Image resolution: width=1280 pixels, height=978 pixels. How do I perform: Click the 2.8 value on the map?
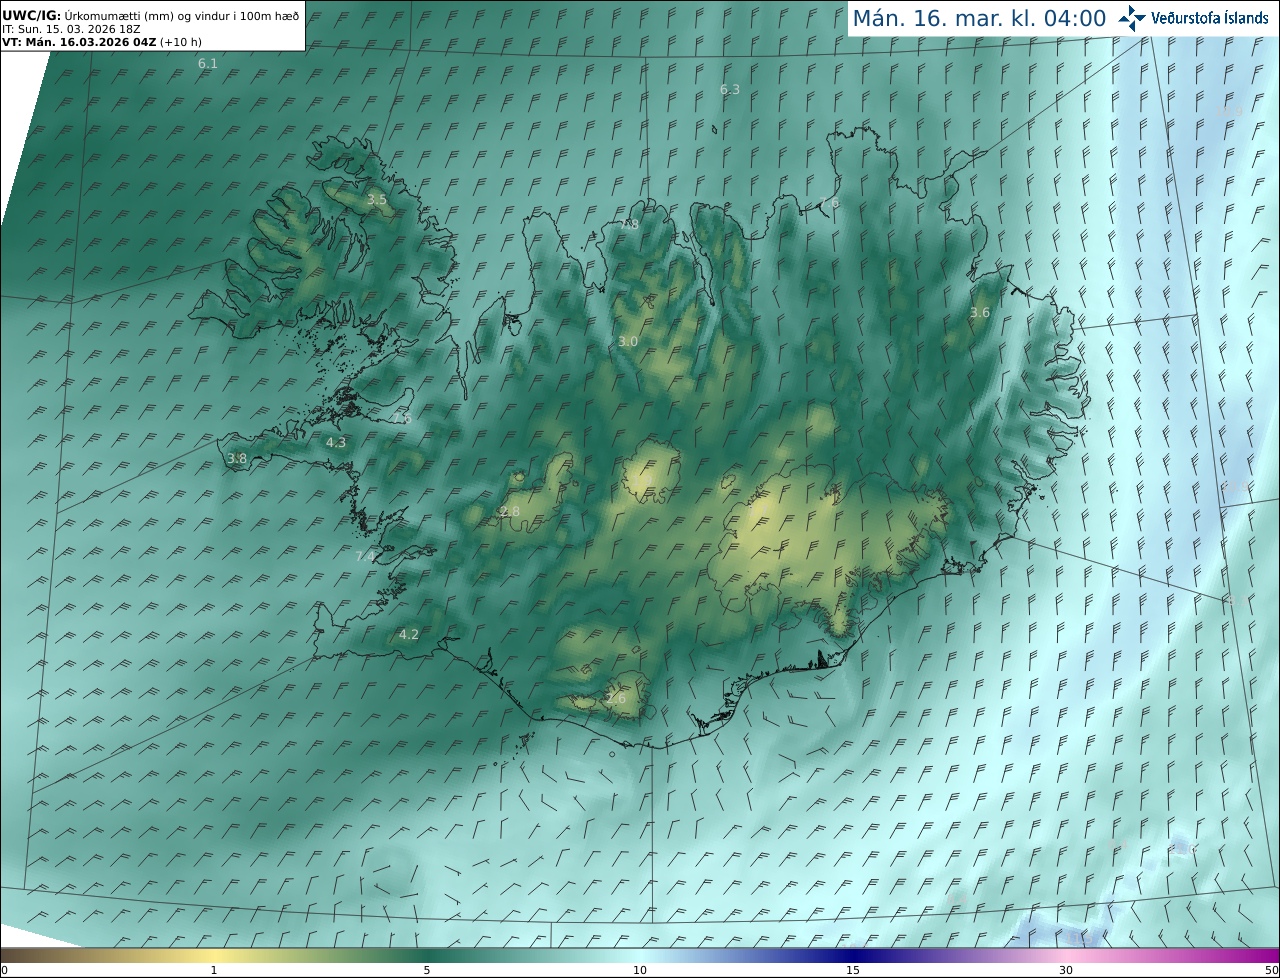[510, 511]
